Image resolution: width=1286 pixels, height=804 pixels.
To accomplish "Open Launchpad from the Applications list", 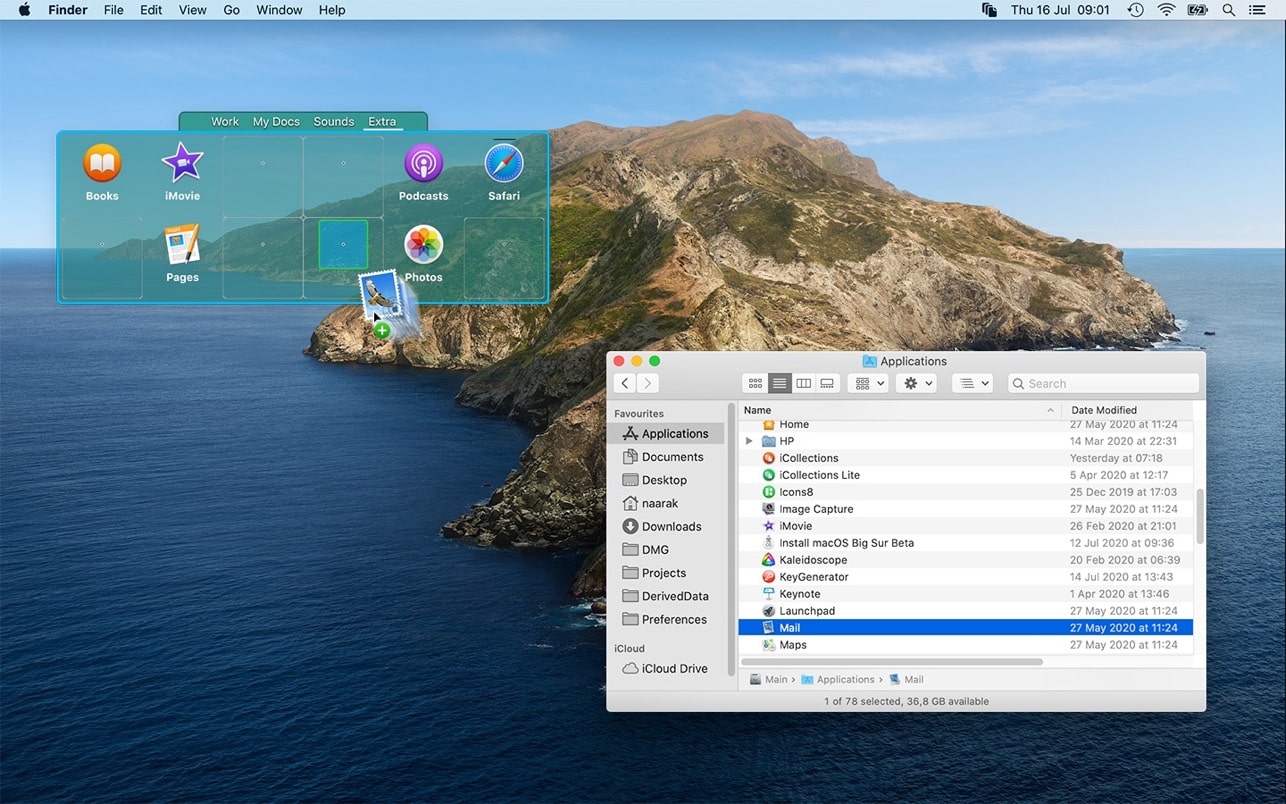I will pos(806,610).
